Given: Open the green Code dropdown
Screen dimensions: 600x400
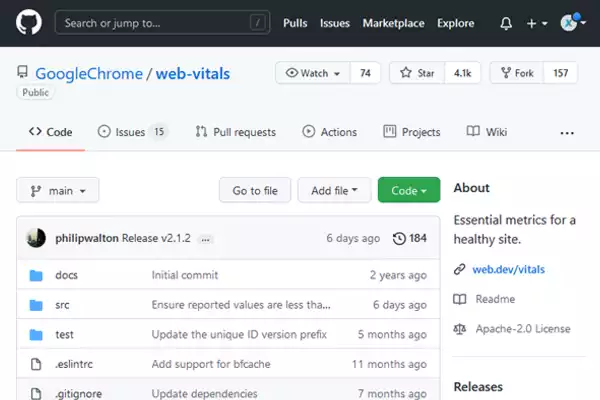Looking at the screenshot, I should (x=409, y=190).
